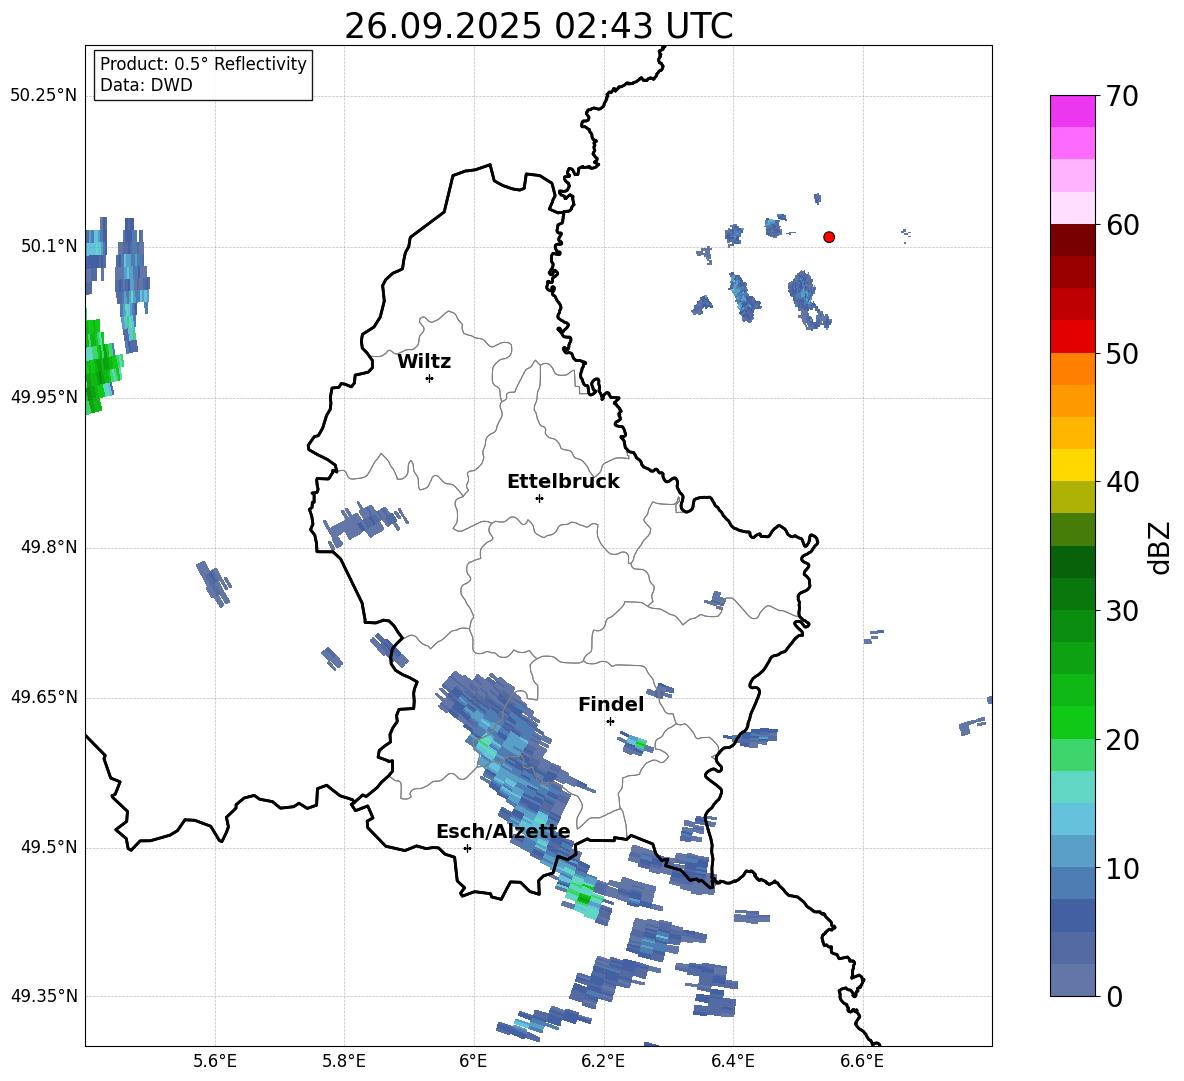
Task: Click the Data: DWD text line
Action: tap(146, 85)
